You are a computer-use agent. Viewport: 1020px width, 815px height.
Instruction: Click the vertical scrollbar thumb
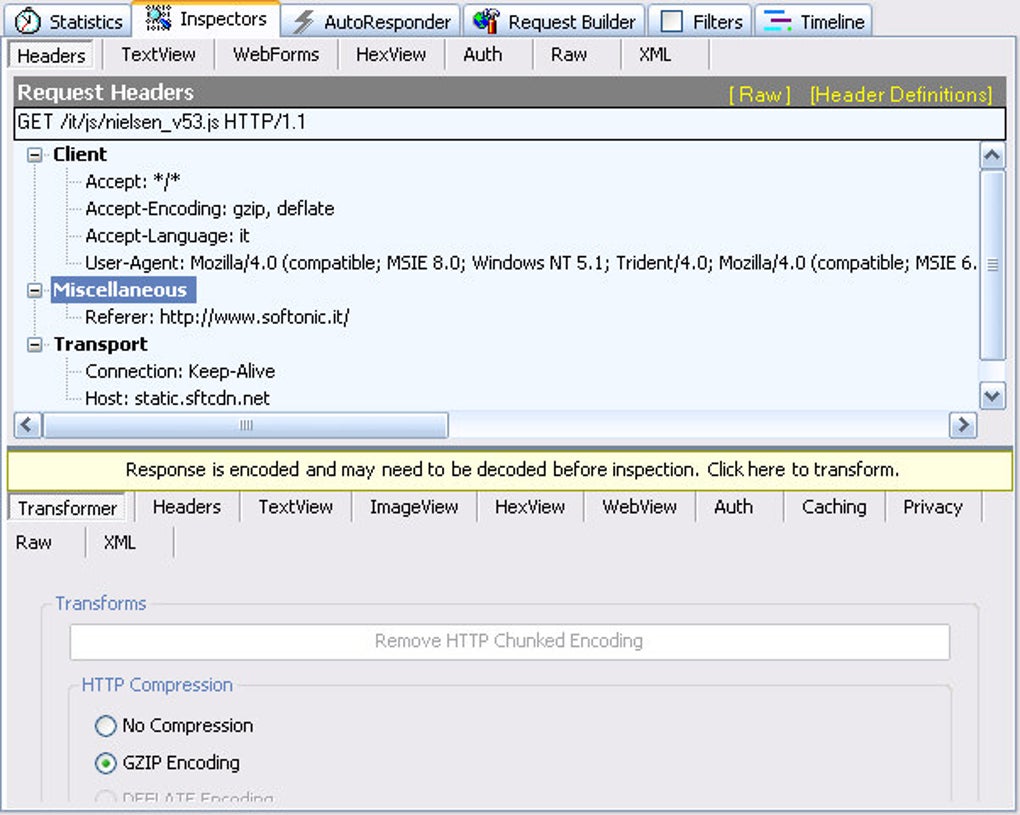coord(992,265)
